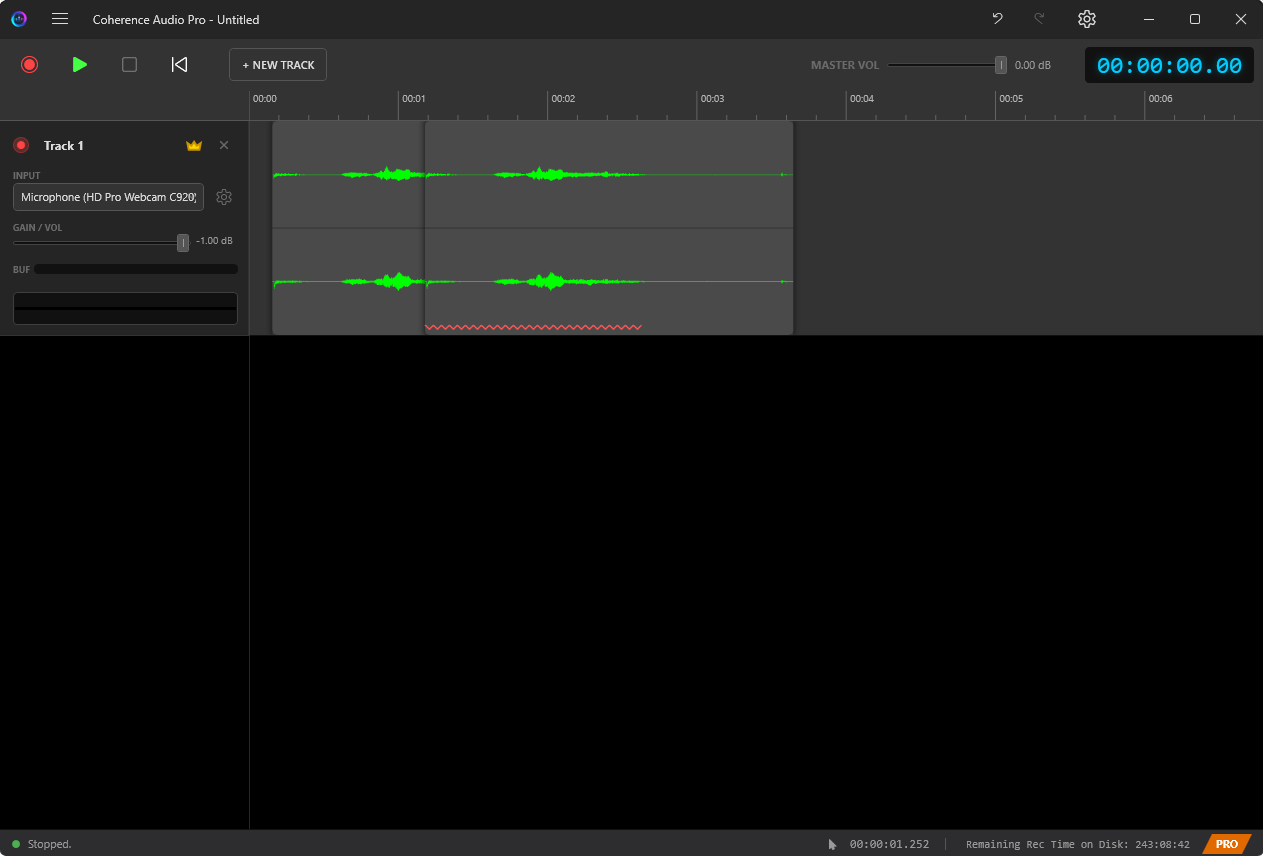Open the input device selector on Track 1
Viewport: 1263px width, 856px height.
(107, 196)
